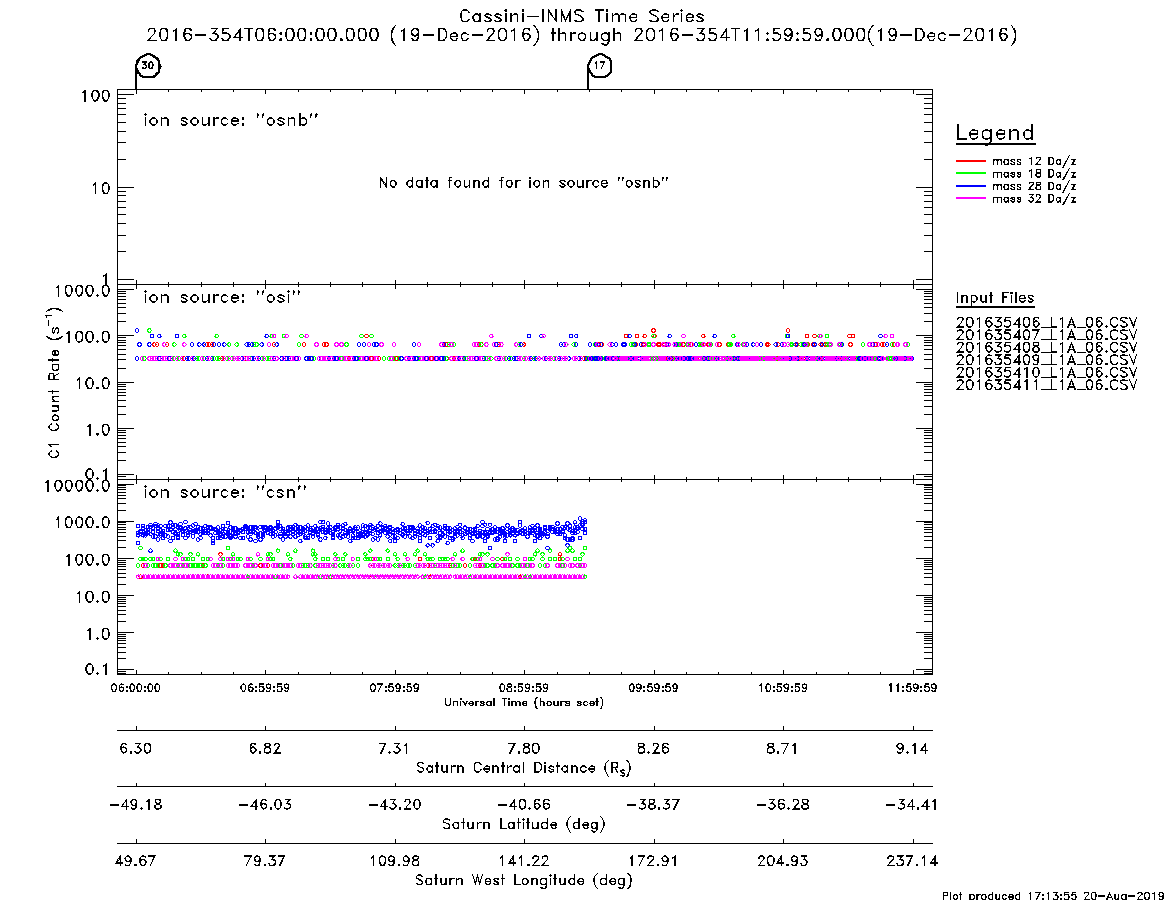This screenshot has height=900, width=1165.
Task: Click the green mass 18 Da/z legend line
Action: tap(970, 173)
